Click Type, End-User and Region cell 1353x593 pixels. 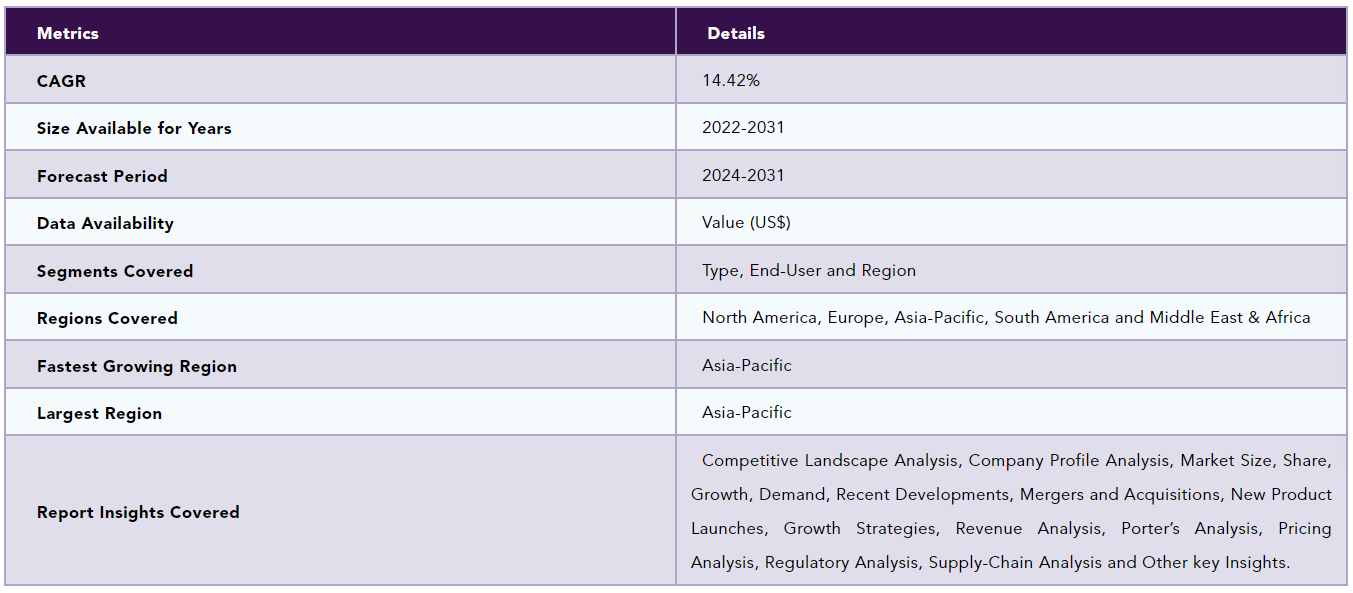(x=809, y=270)
